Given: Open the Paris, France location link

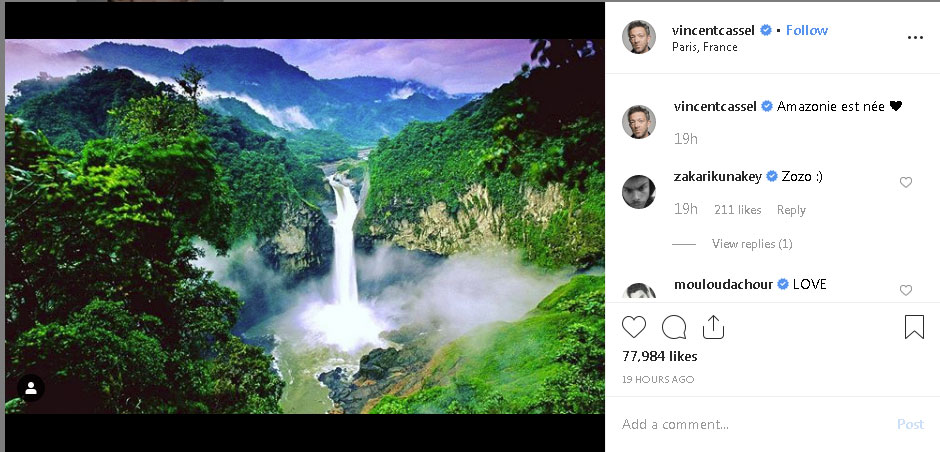Looking at the screenshot, I should click(704, 47).
